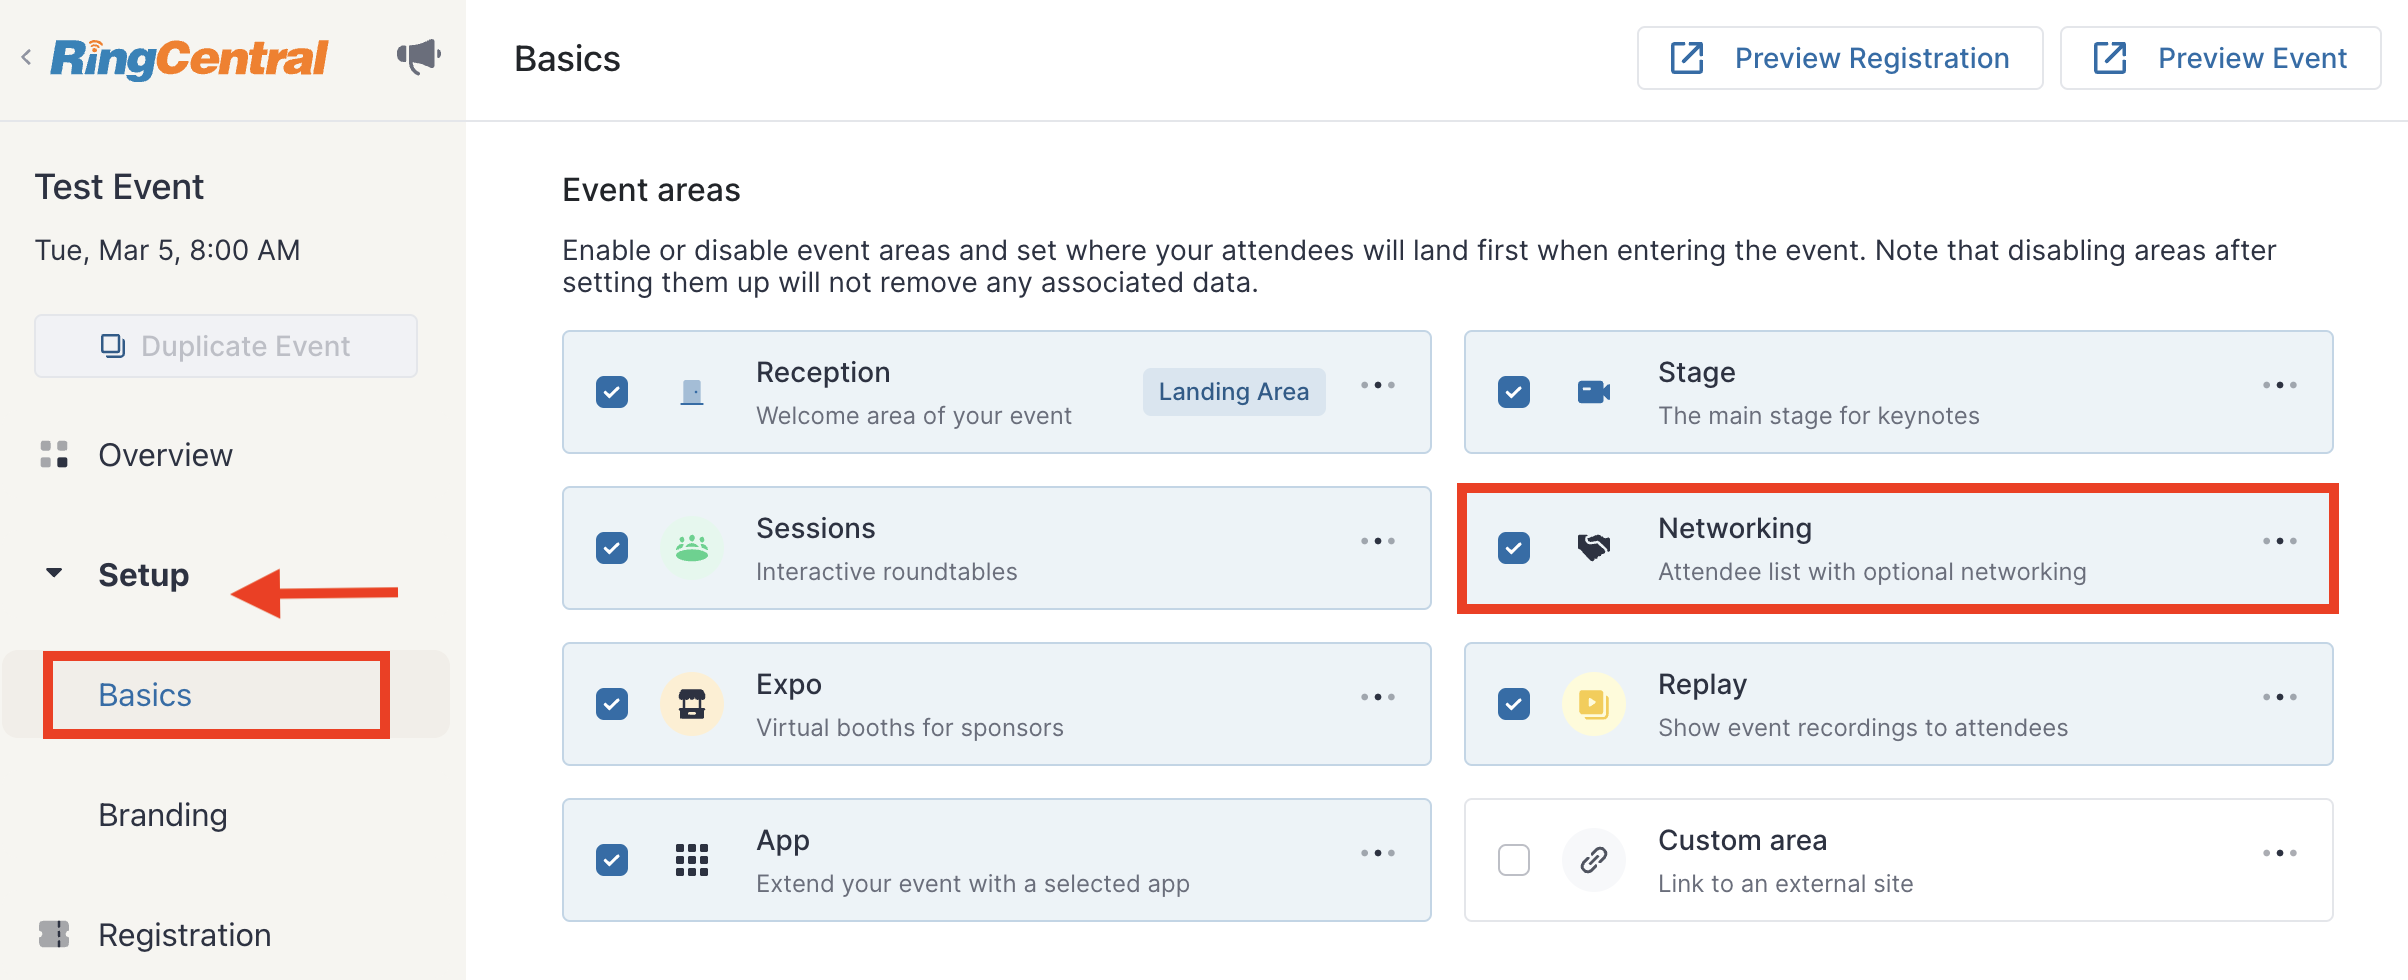Uncheck the Reception area checkbox
The height and width of the screenshot is (980, 2408).
612,392
